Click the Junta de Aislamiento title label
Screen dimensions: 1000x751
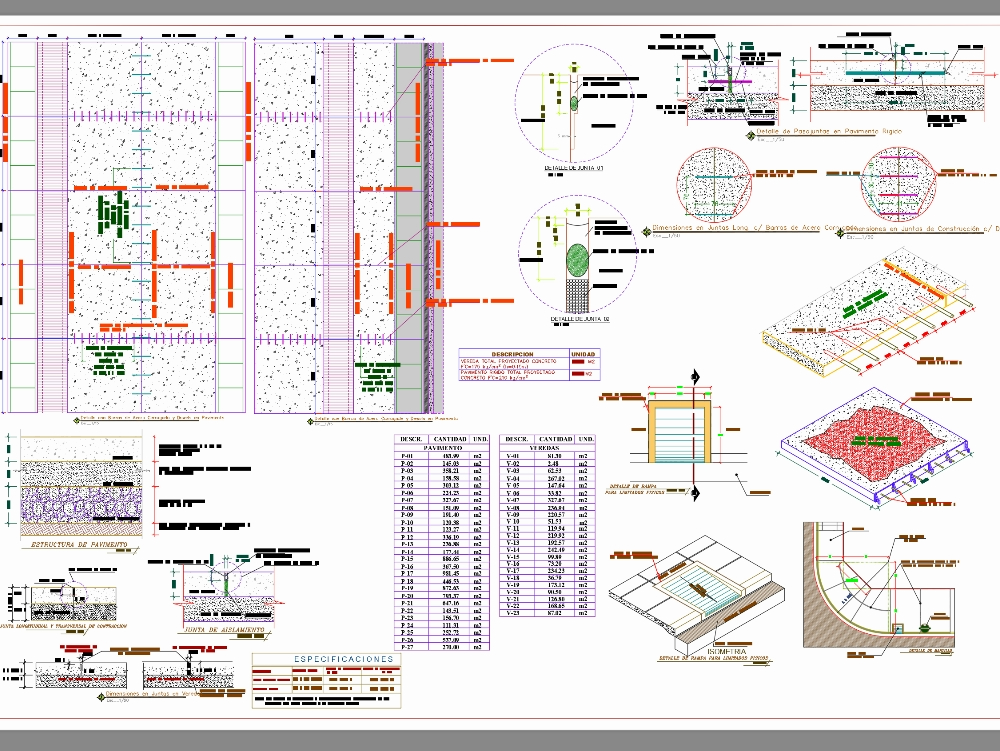point(222,631)
